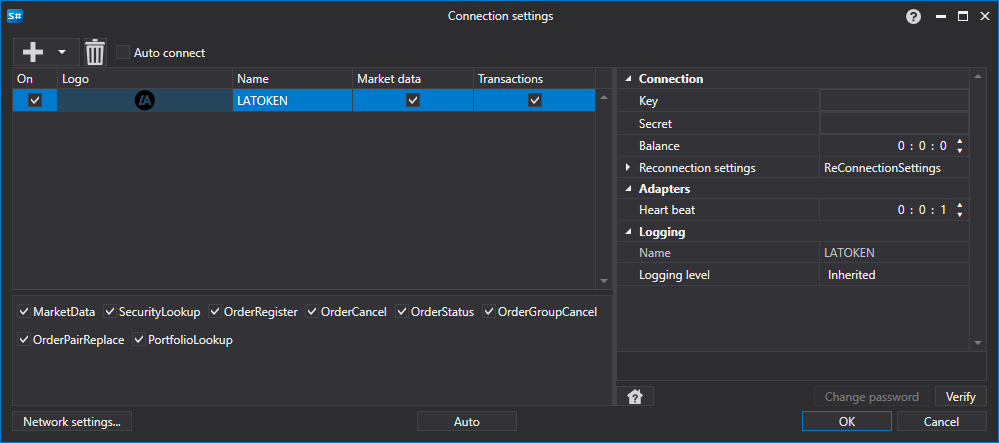Close the Connection settings window
This screenshot has width=999, height=443.
point(984,17)
